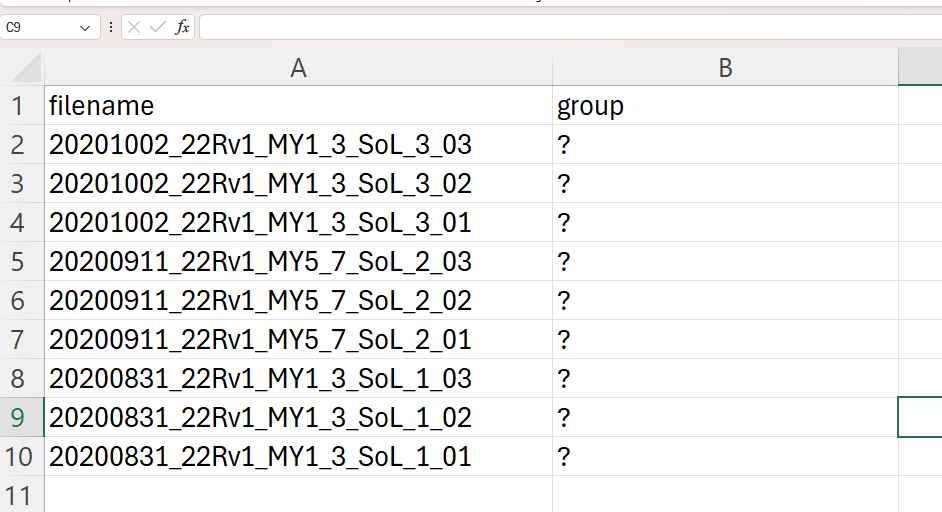Expand the Name Box dropdown arrow
942x512 pixels.
[85, 28]
